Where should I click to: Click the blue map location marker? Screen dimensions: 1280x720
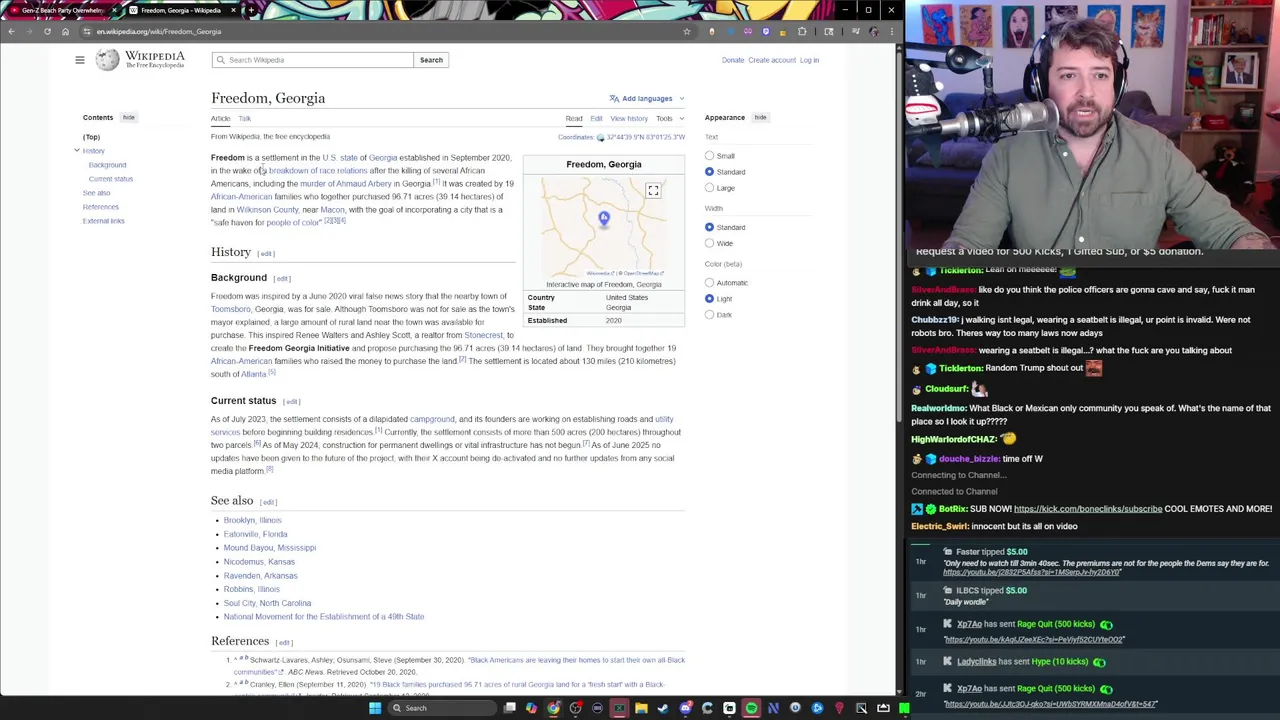pyautogui.click(x=603, y=218)
